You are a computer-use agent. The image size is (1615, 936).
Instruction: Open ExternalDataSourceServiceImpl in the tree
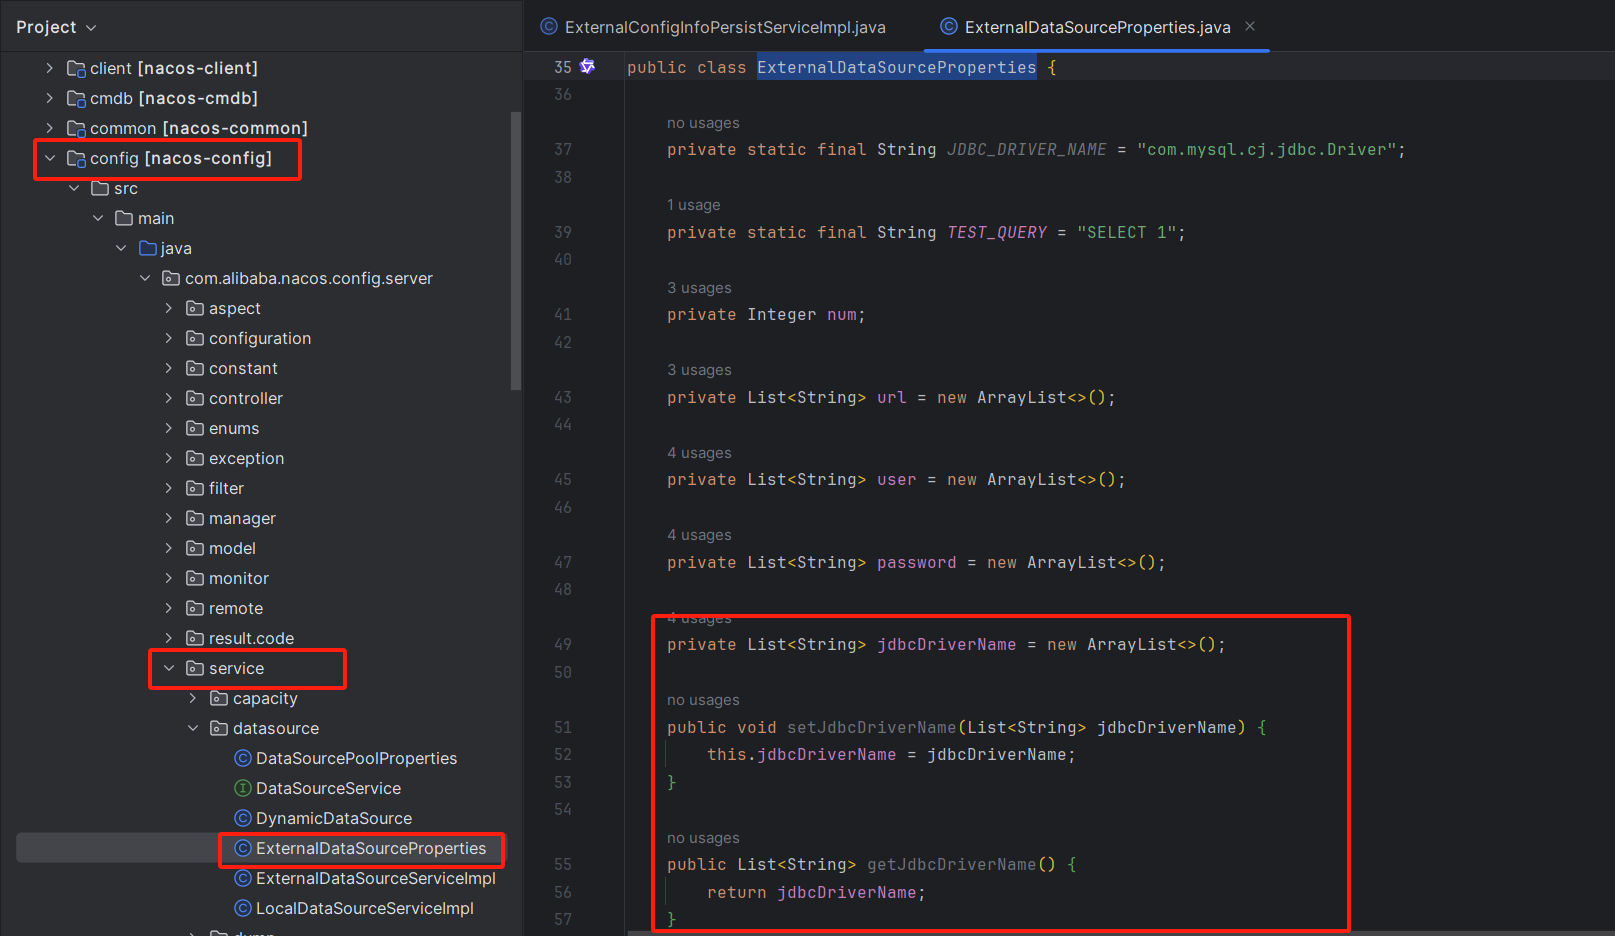pyautogui.click(x=376, y=878)
